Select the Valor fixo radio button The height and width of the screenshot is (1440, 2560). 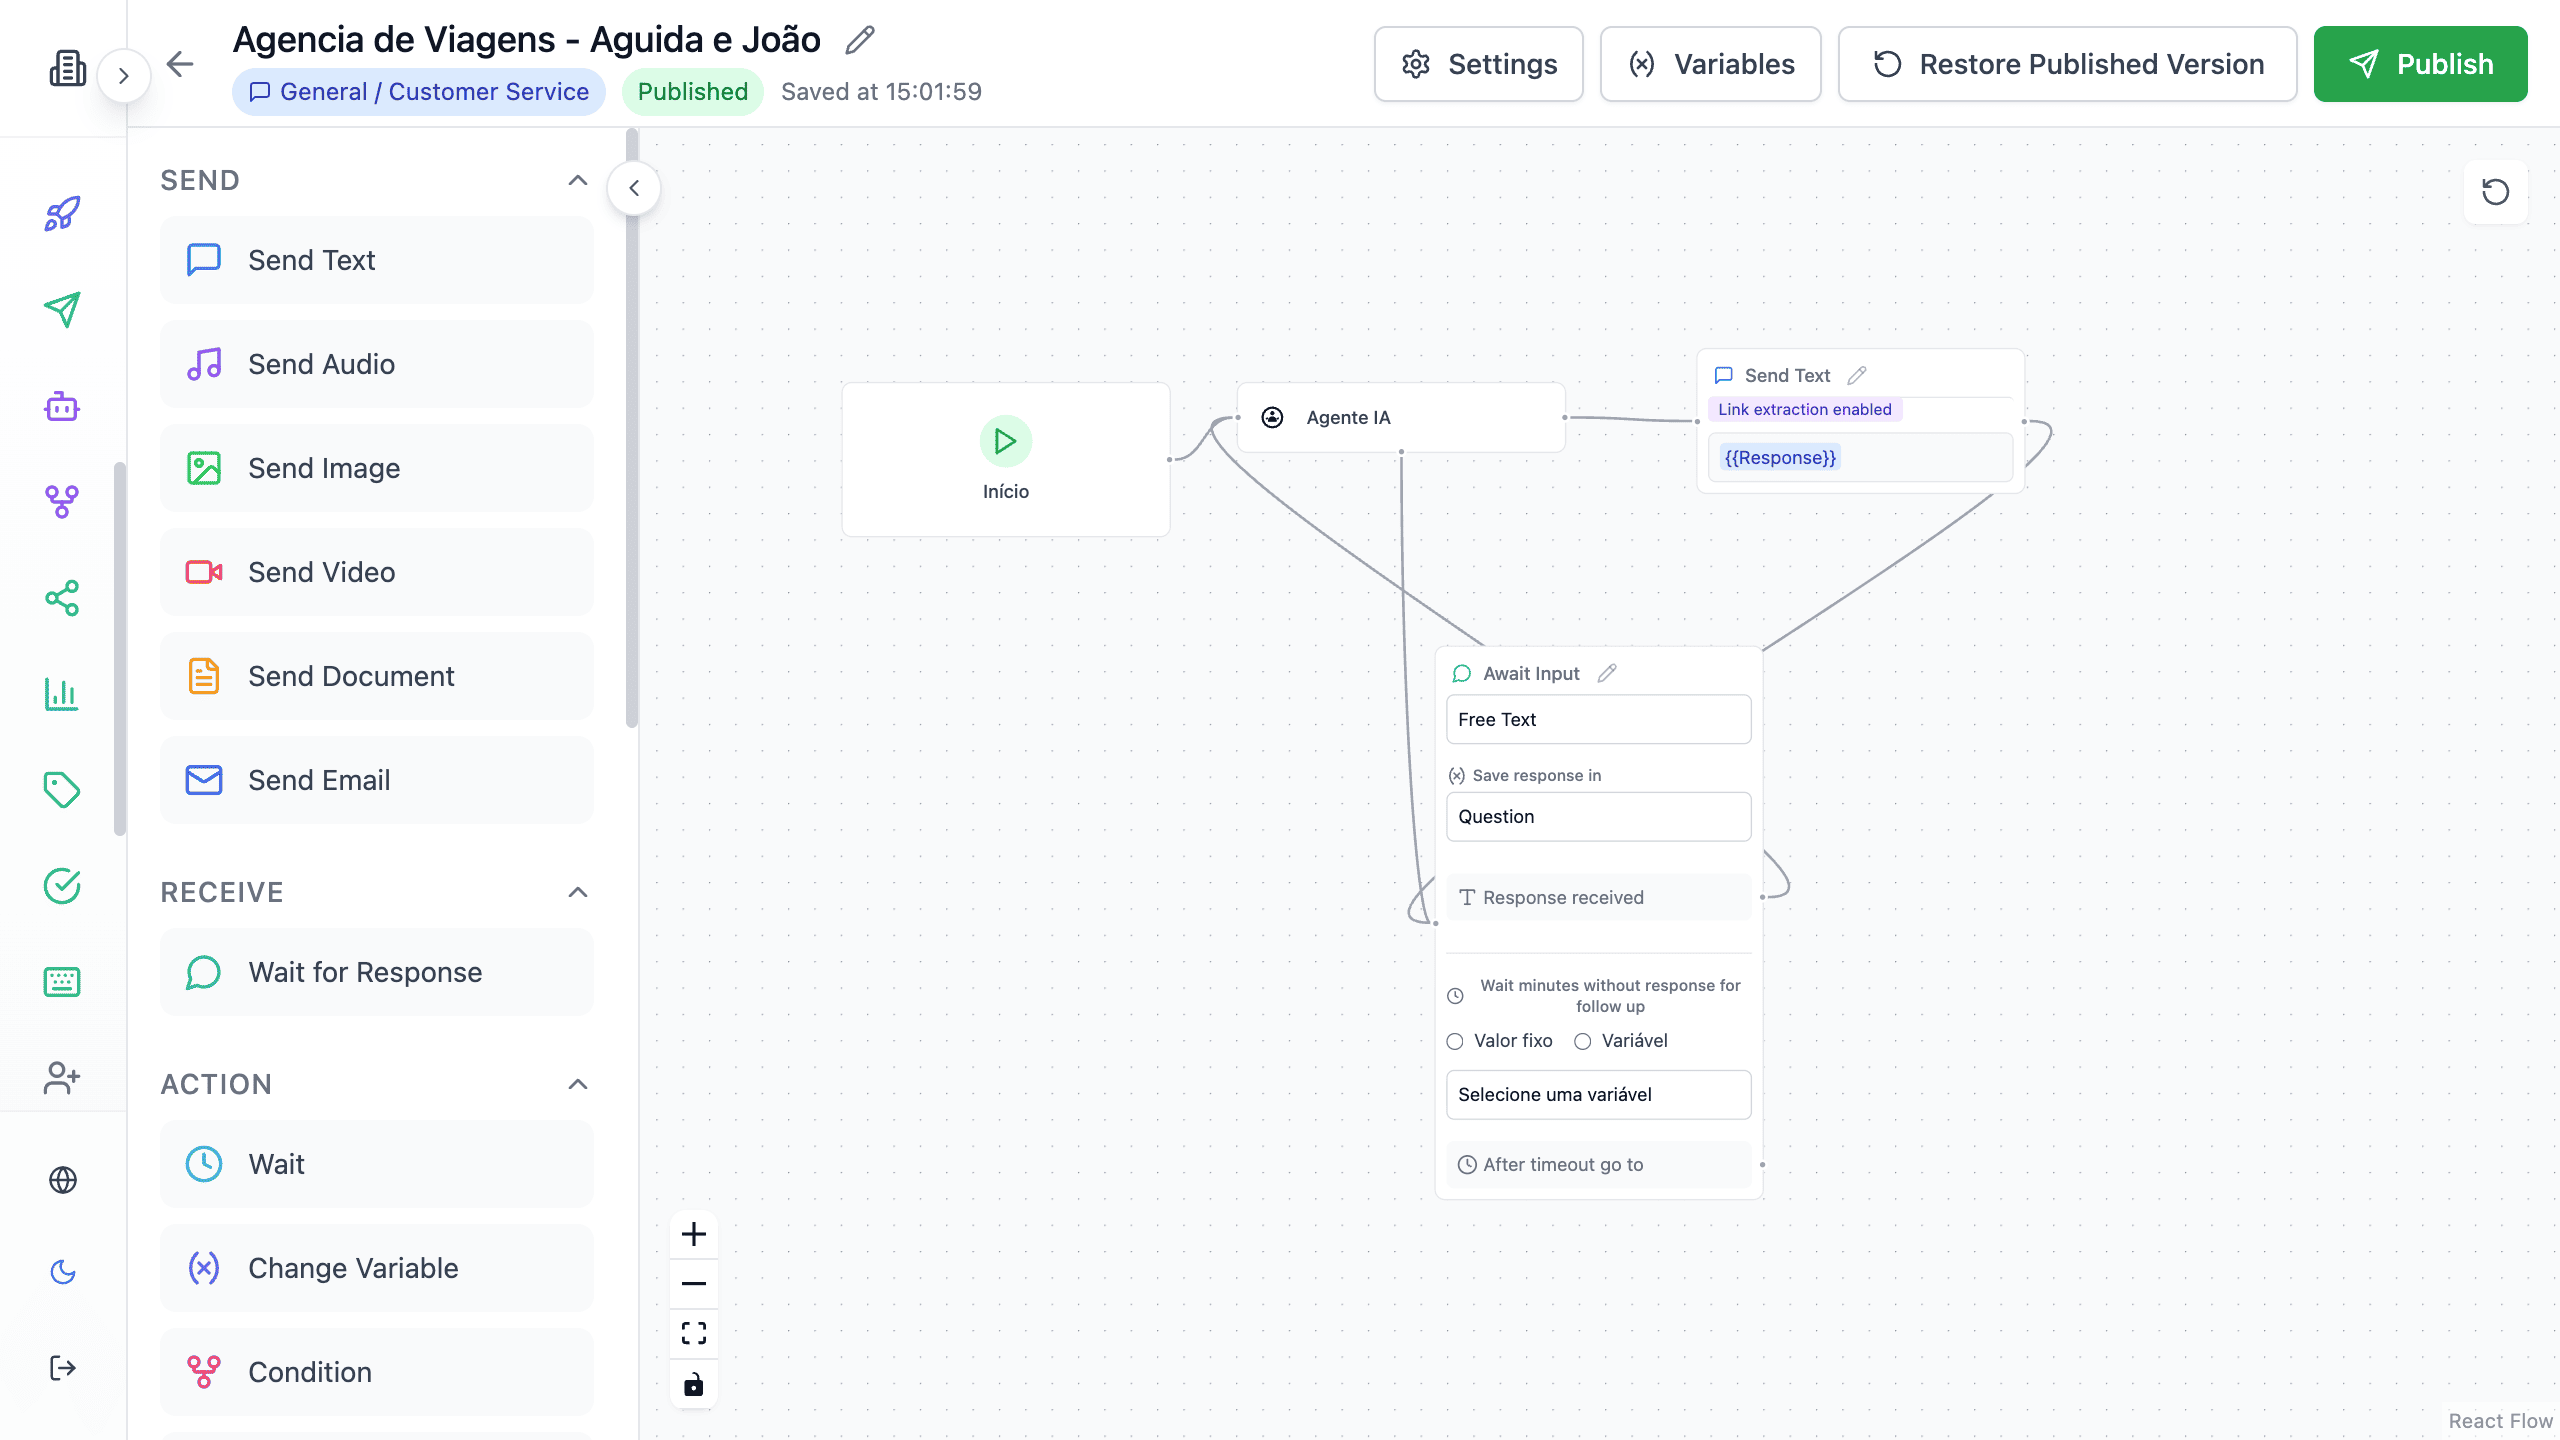coord(1454,1041)
